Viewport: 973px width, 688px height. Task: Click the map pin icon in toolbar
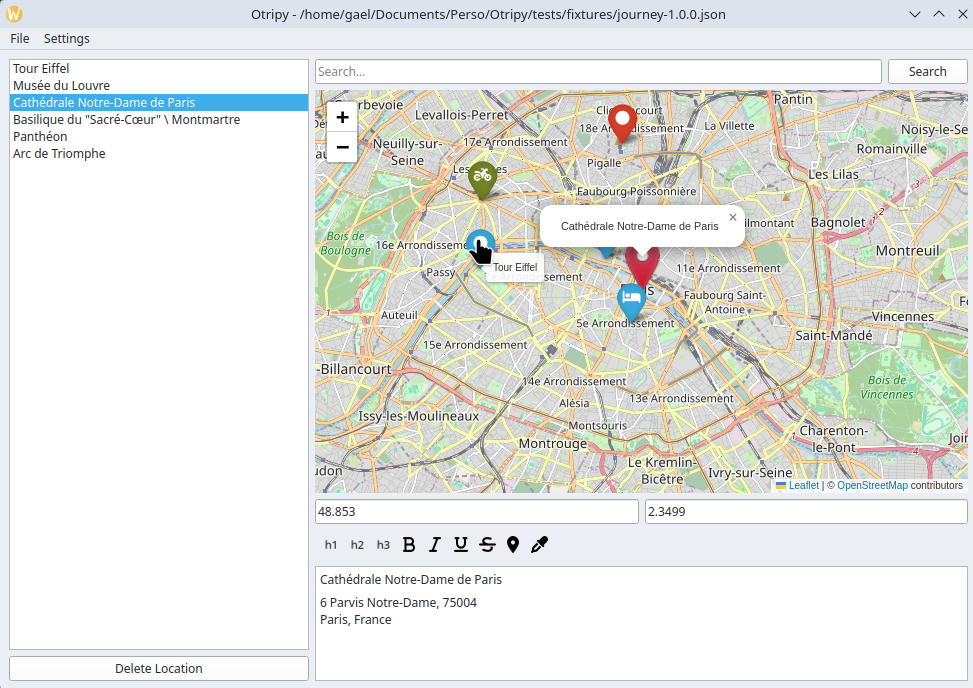click(x=513, y=545)
